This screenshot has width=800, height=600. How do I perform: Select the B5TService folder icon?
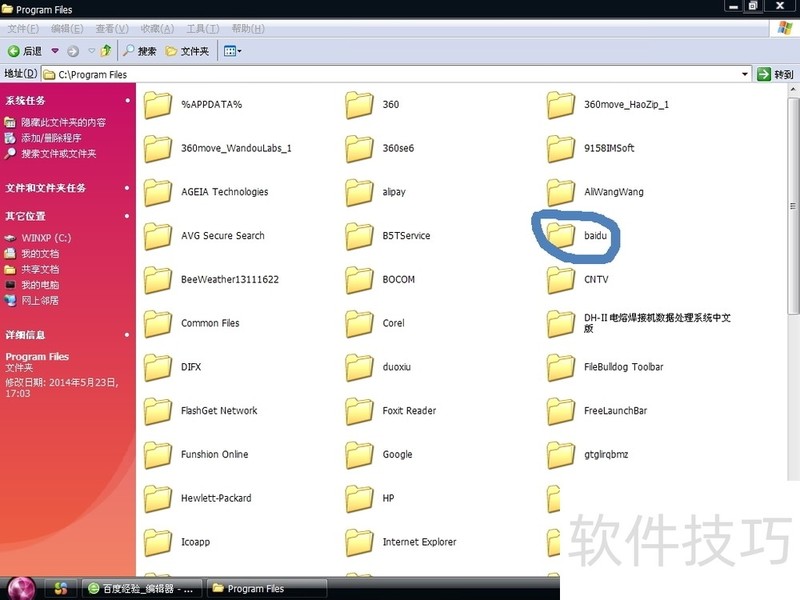(x=359, y=237)
